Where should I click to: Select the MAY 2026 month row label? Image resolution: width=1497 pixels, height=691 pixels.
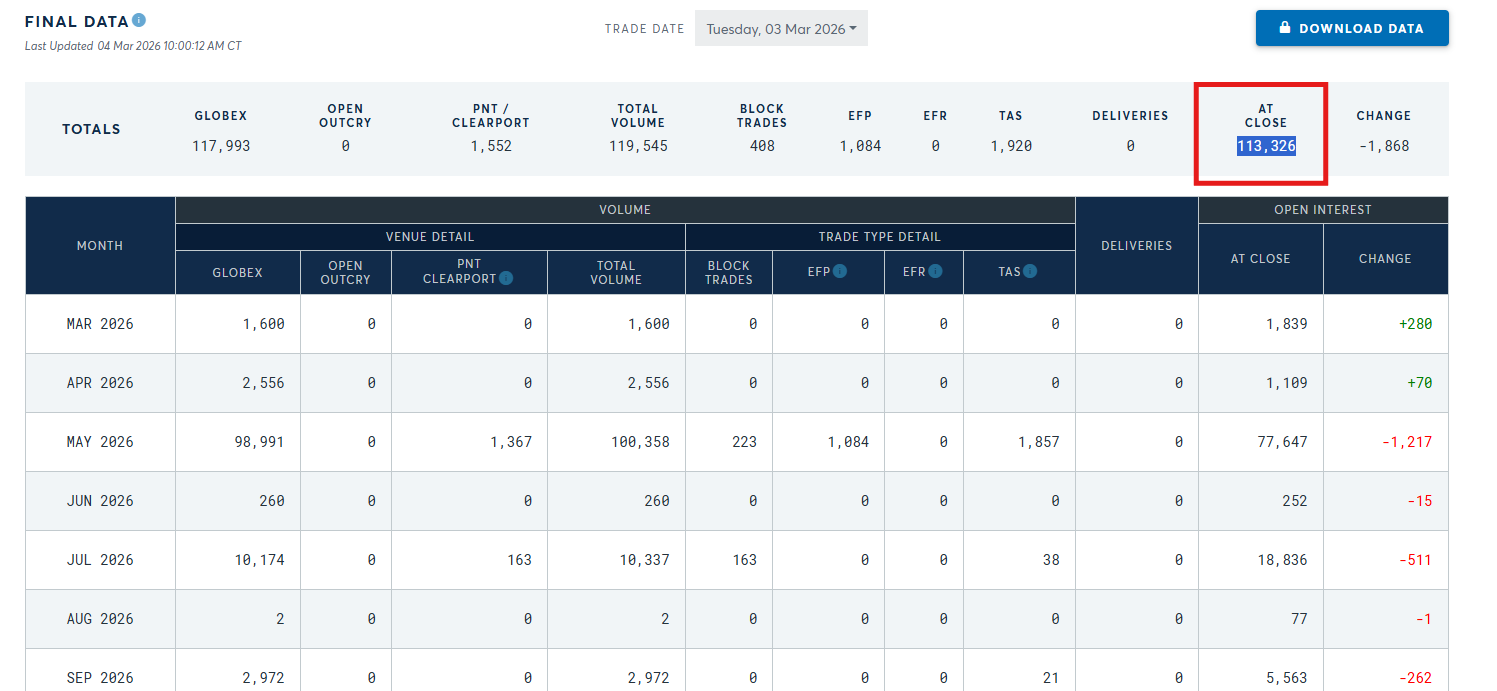[x=100, y=442]
